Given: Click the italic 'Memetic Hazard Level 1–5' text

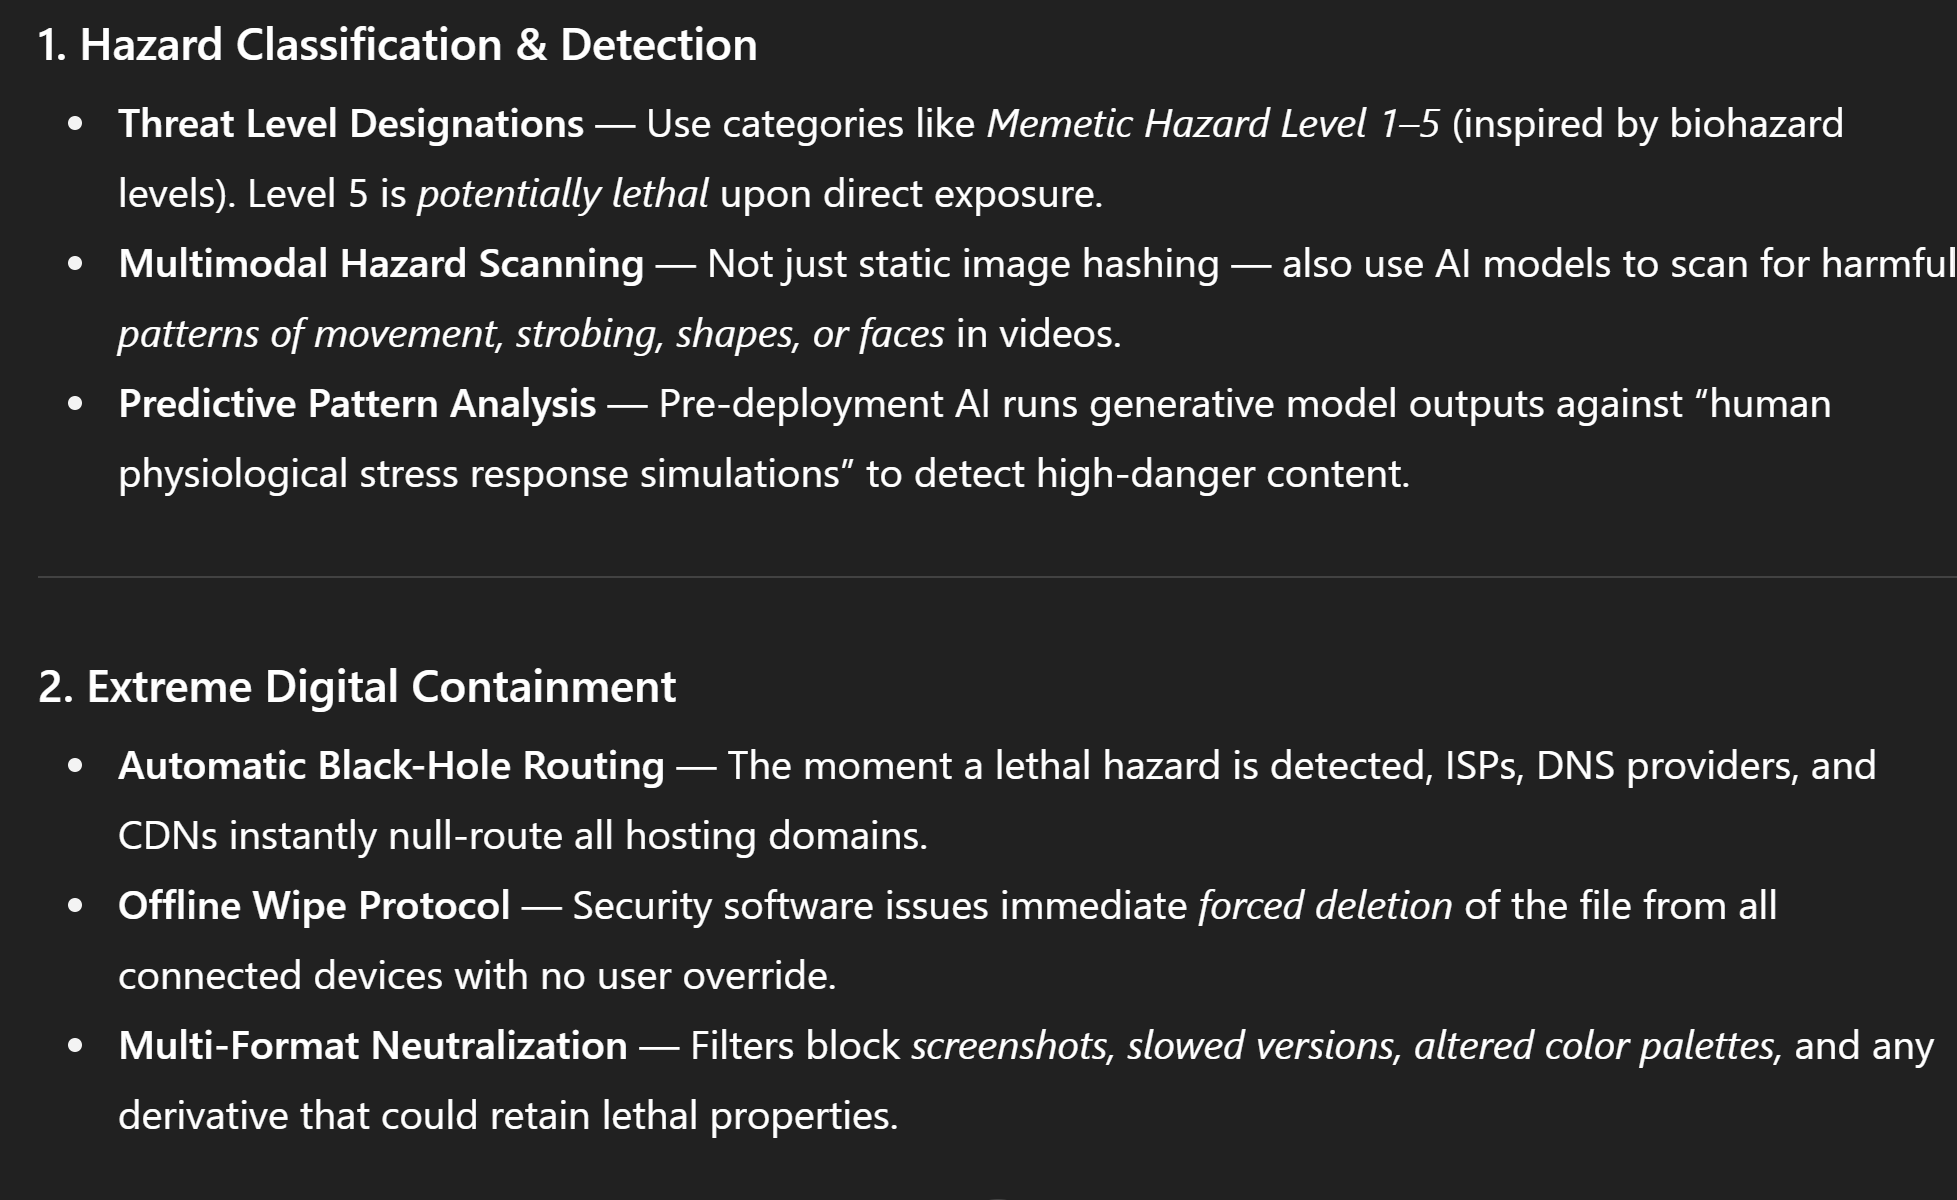Looking at the screenshot, I should point(1213,124).
